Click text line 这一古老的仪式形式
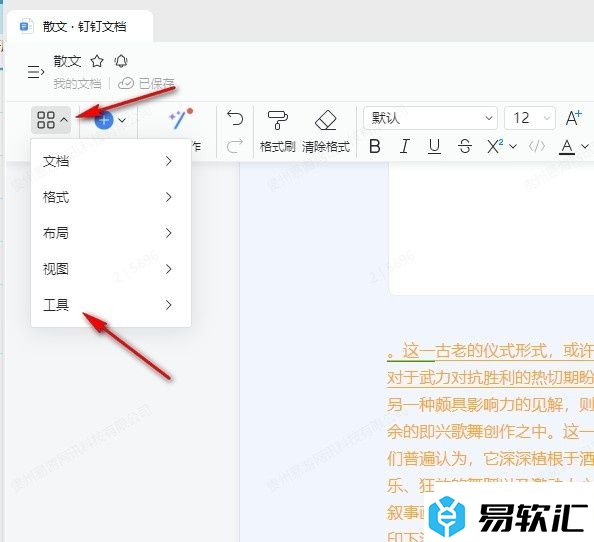This screenshot has height=542, width=594. [x=490, y=351]
